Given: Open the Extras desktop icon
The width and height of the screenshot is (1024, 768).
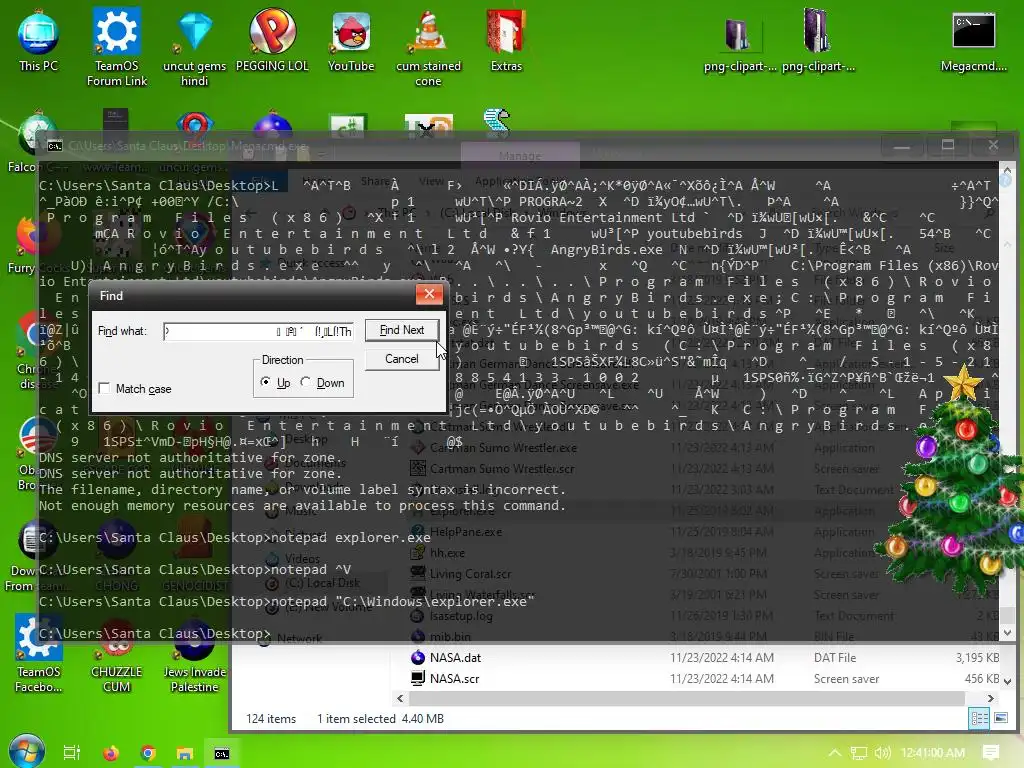Looking at the screenshot, I should (506, 40).
